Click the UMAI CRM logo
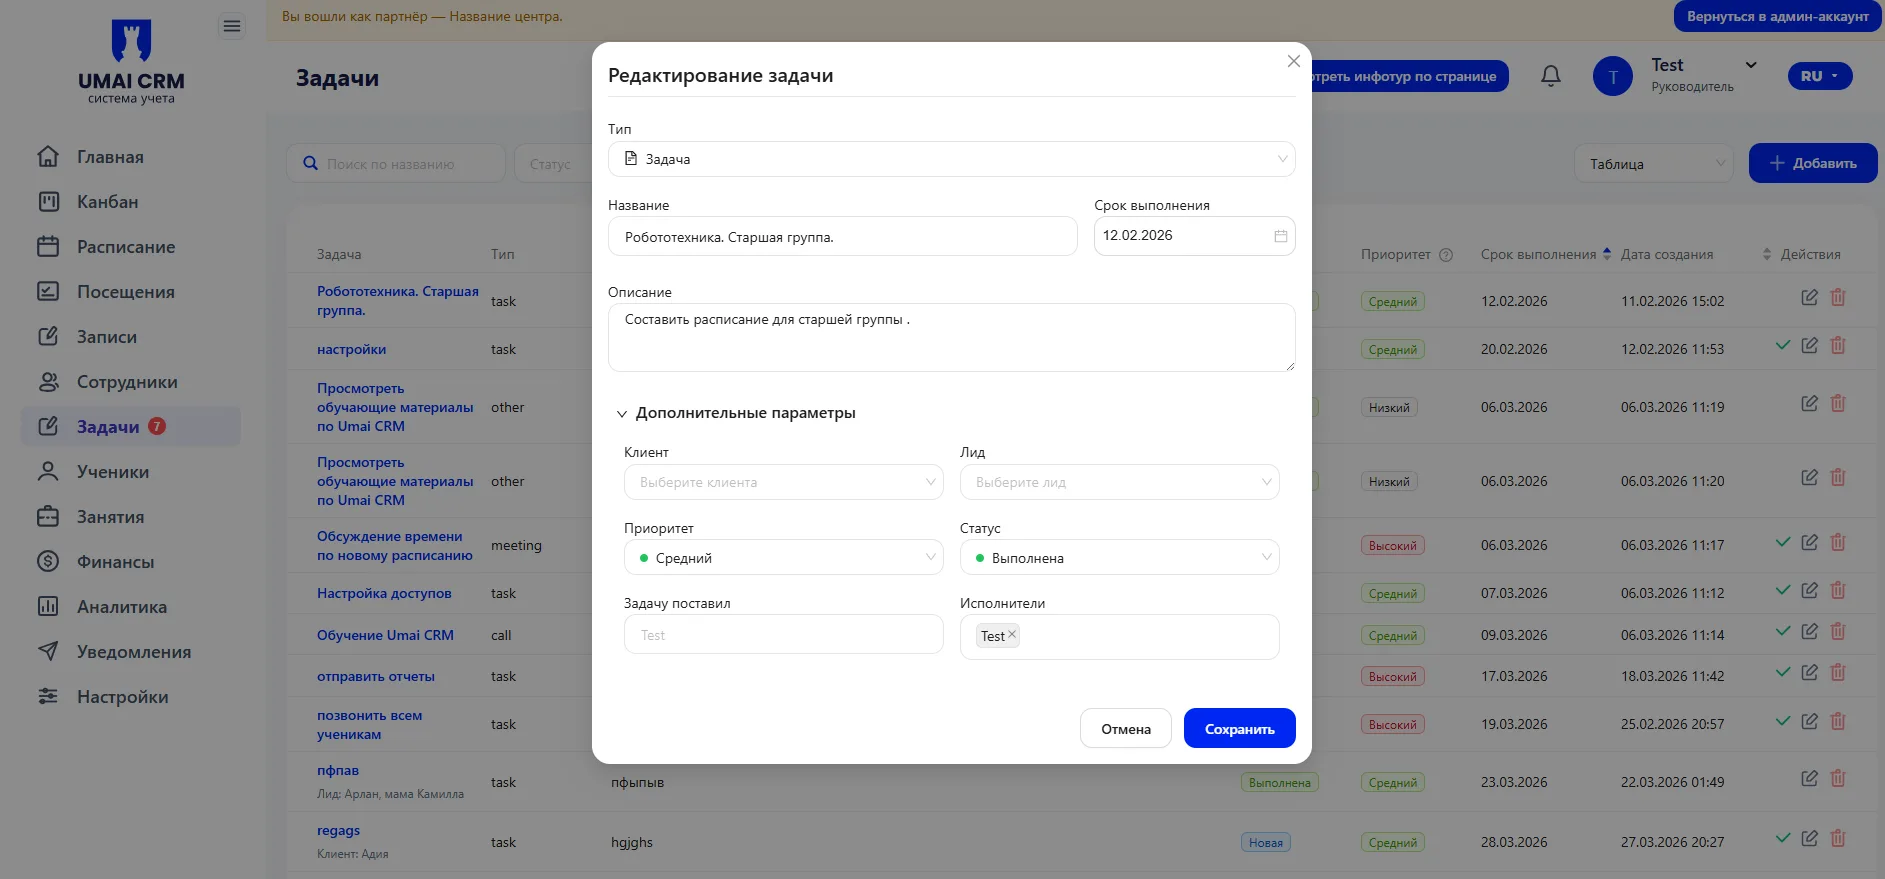Viewport: 1885px width, 879px height. pyautogui.click(x=131, y=60)
